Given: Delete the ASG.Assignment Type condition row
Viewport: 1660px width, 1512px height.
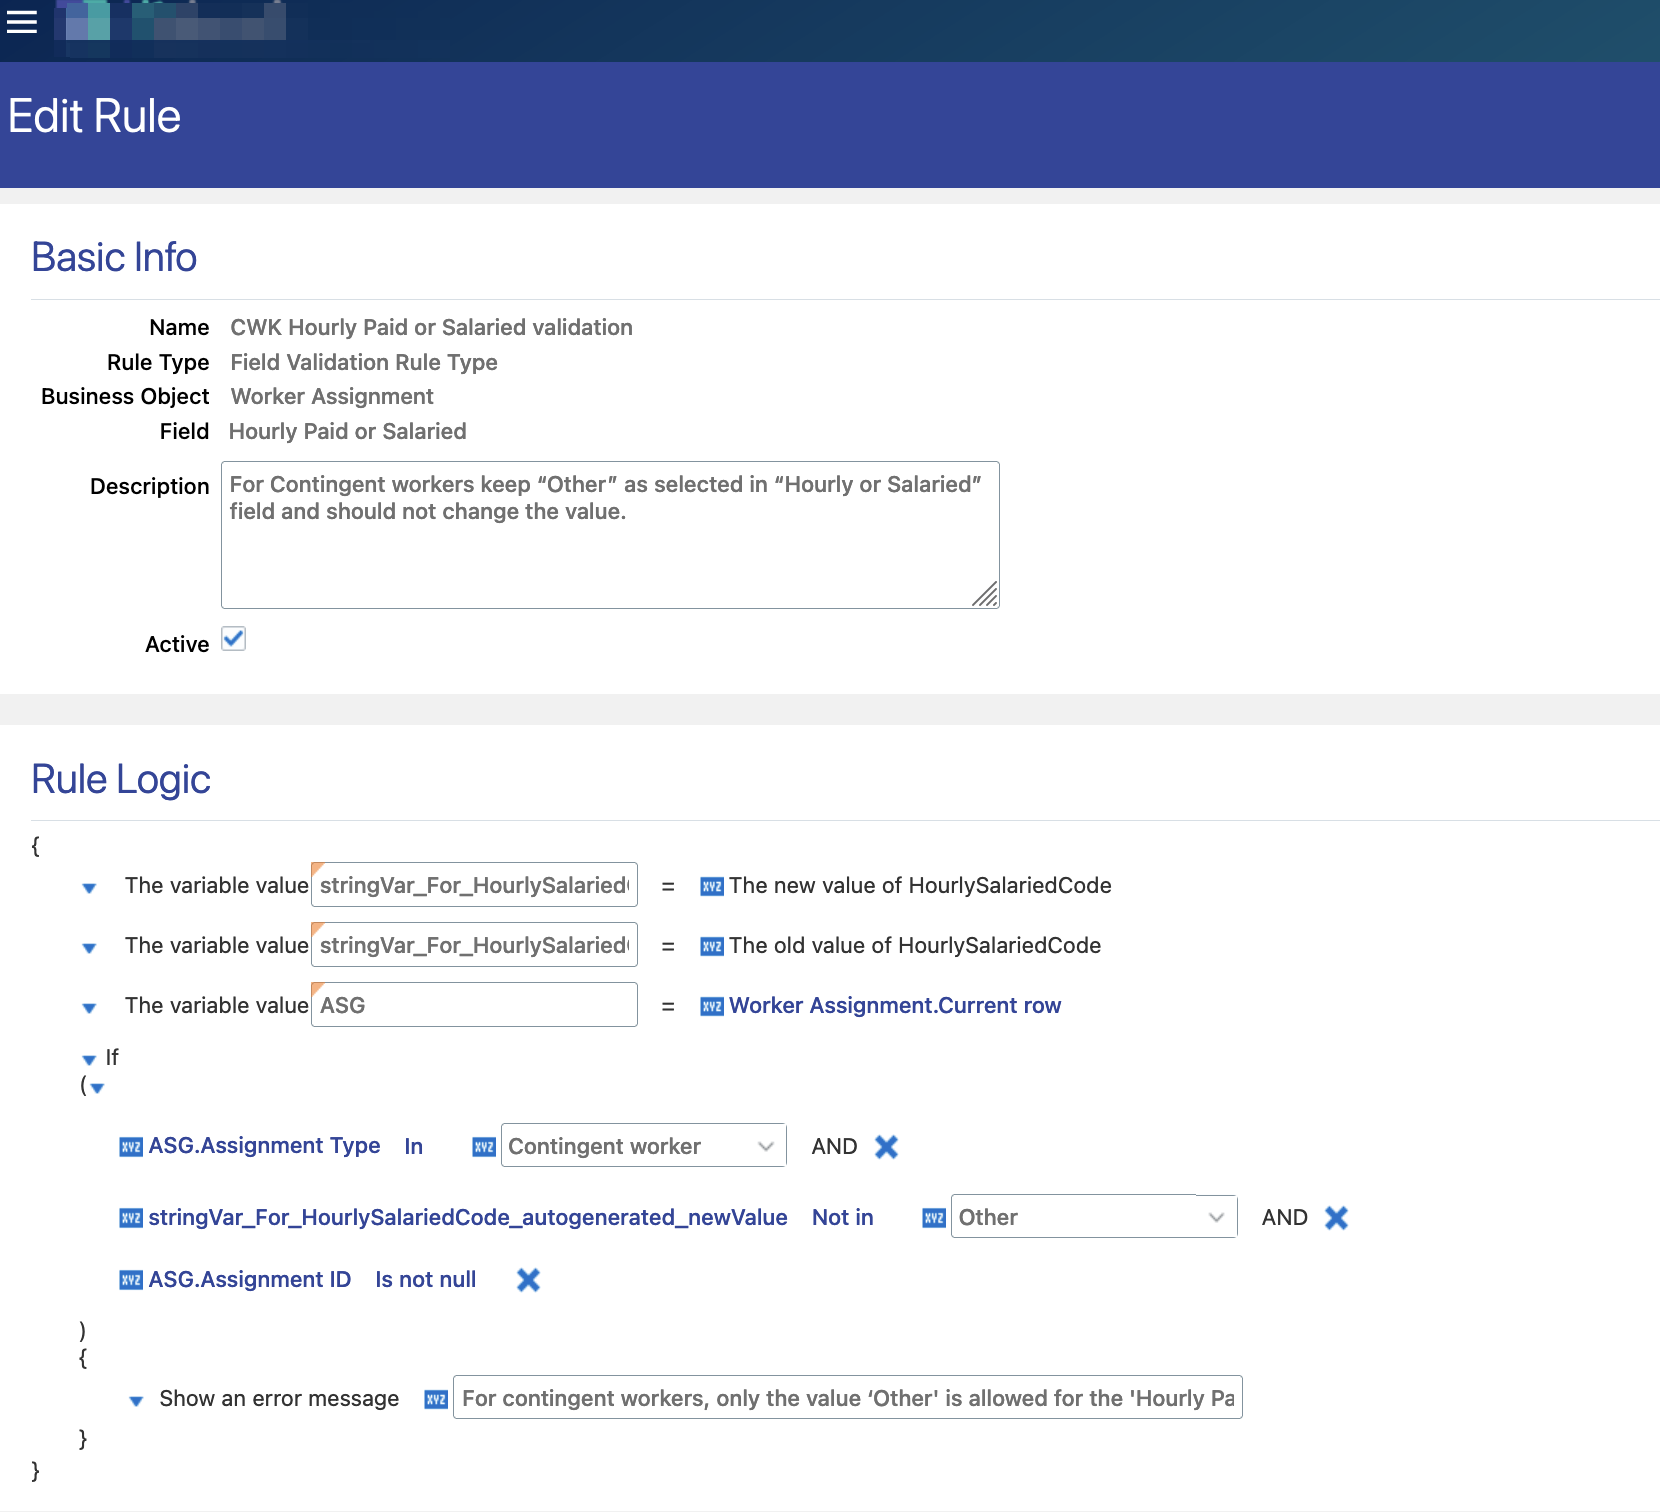Looking at the screenshot, I should point(886,1147).
